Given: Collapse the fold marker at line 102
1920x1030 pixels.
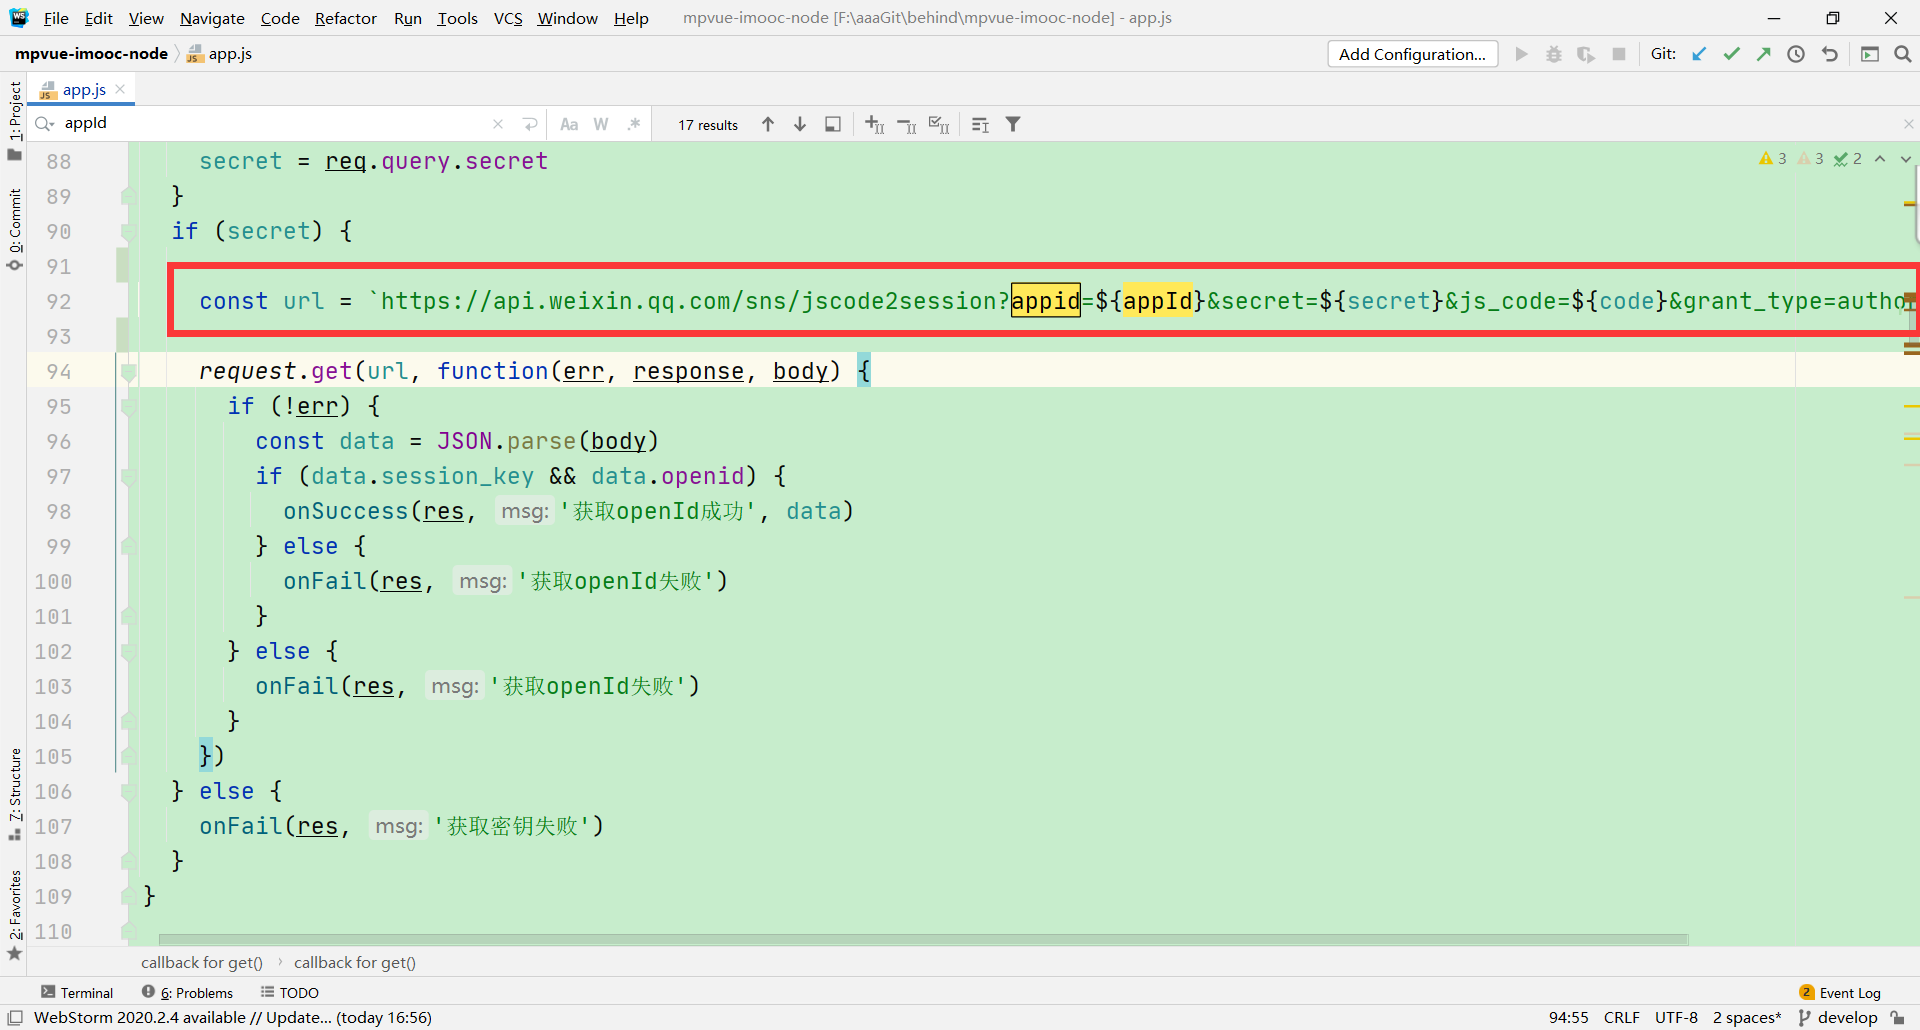Looking at the screenshot, I should 128,652.
